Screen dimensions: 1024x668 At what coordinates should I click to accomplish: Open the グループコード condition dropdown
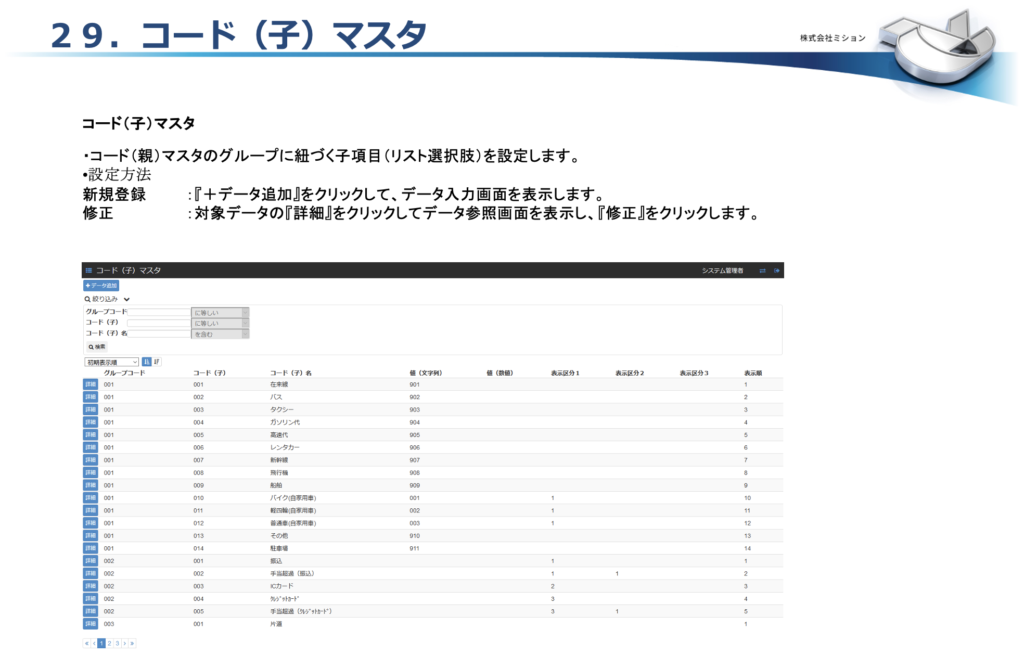[220, 313]
